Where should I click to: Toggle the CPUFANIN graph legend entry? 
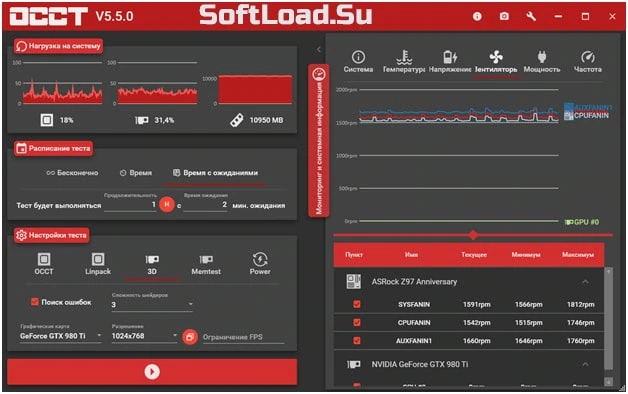[587, 115]
